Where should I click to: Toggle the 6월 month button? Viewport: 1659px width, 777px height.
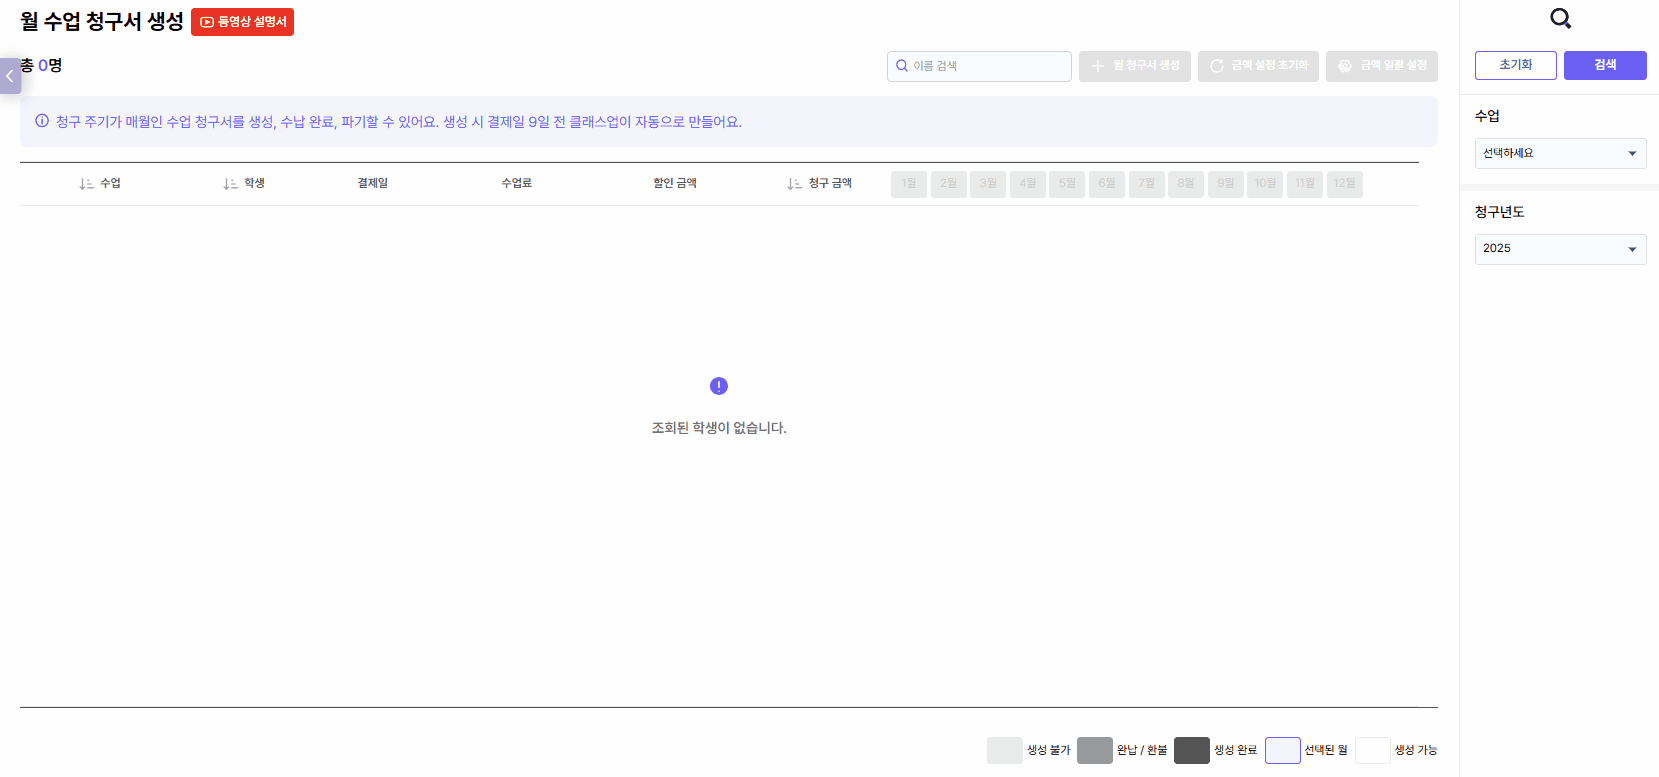1107,184
